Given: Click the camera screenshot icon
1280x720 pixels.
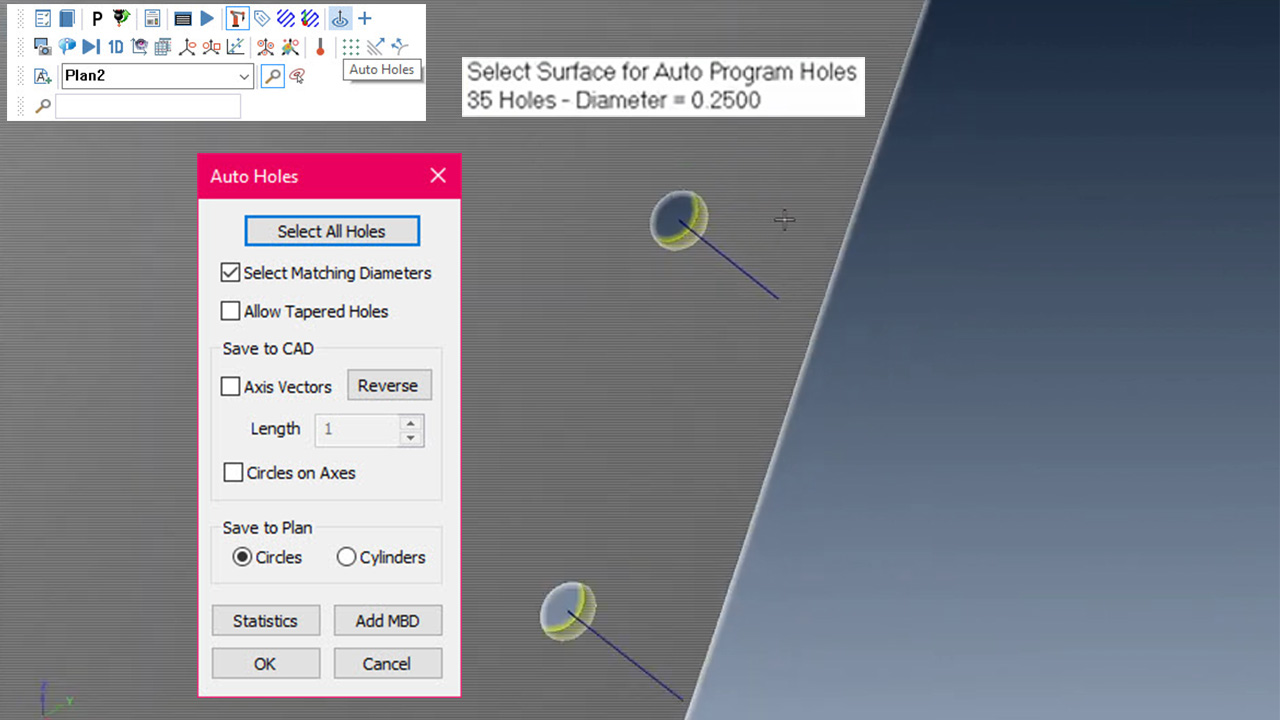Looking at the screenshot, I should [x=42, y=46].
